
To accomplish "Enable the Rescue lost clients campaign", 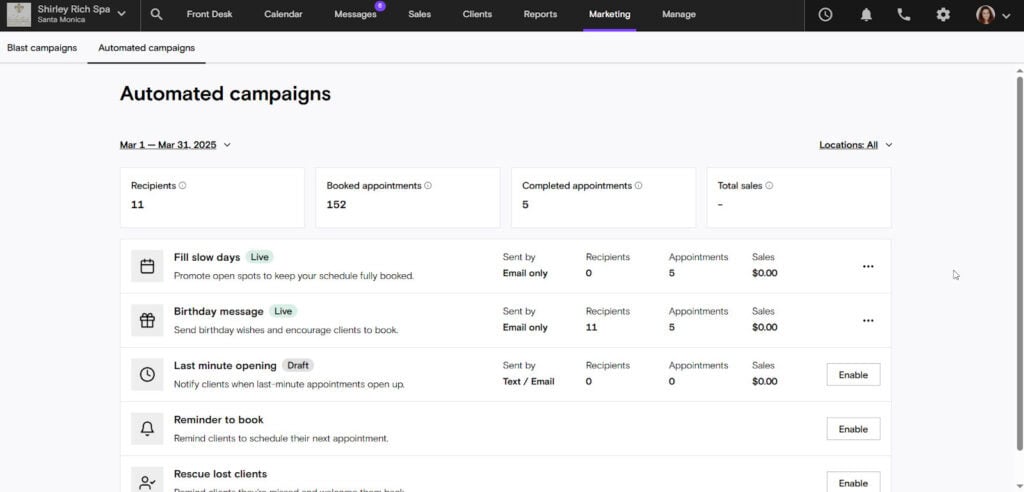I will click(x=853, y=483).
